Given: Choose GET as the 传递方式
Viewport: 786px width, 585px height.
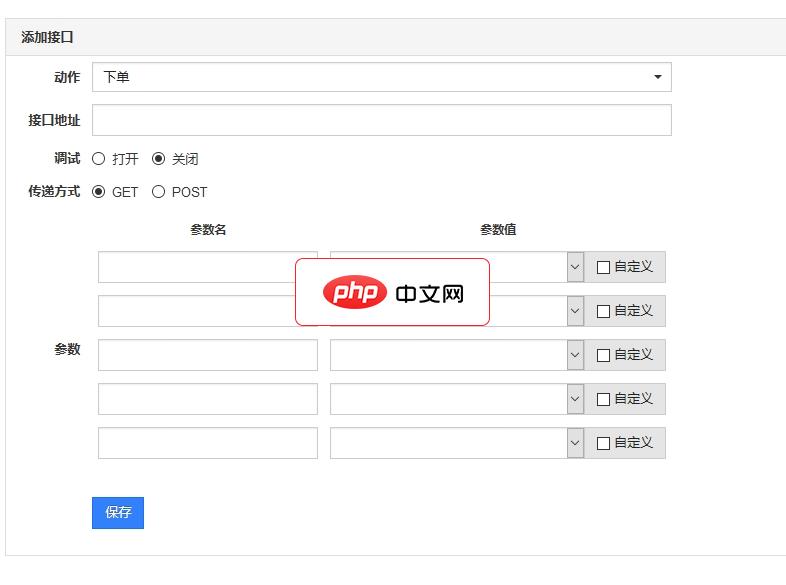Looking at the screenshot, I should pos(99,192).
